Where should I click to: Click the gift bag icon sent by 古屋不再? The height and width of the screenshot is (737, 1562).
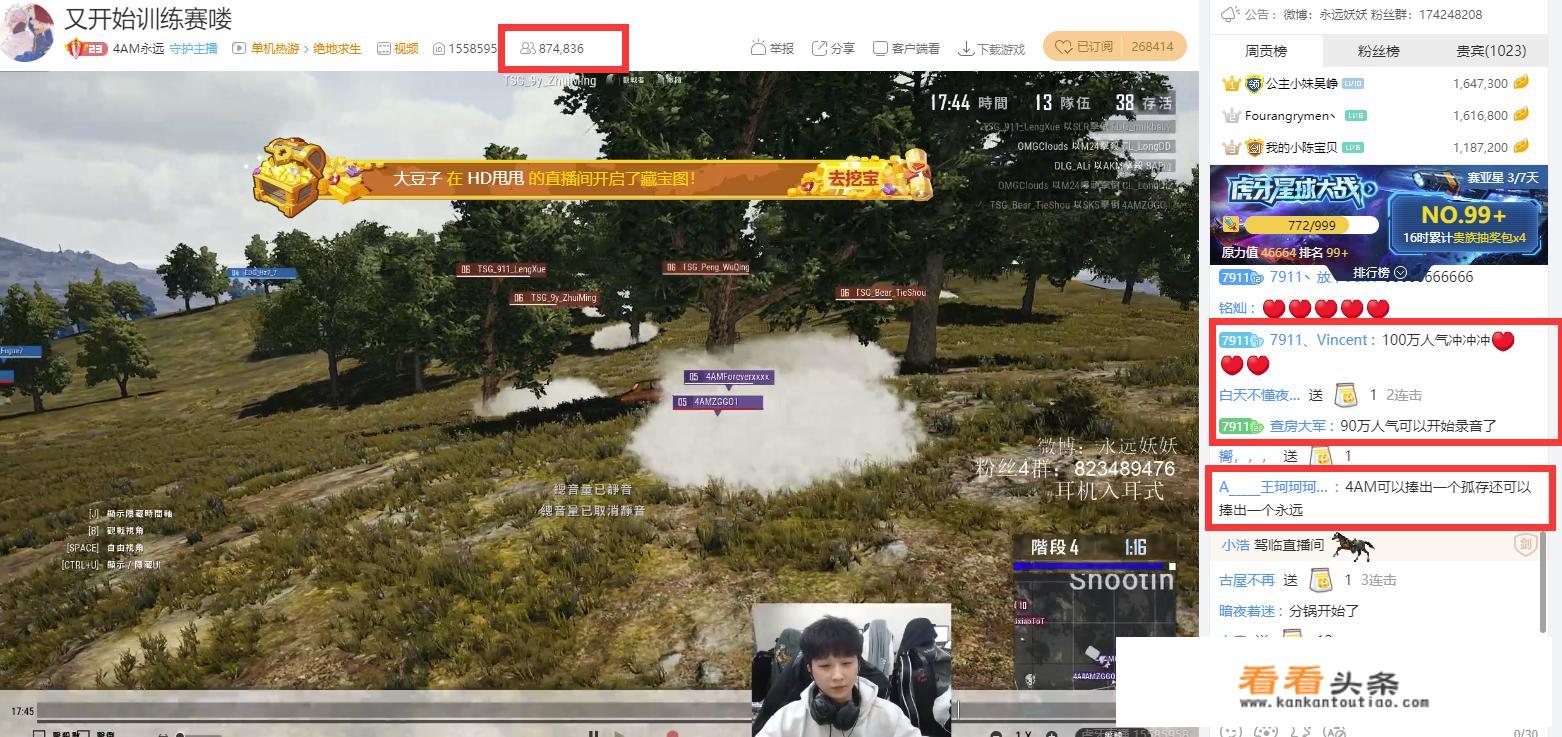[x=1321, y=580]
